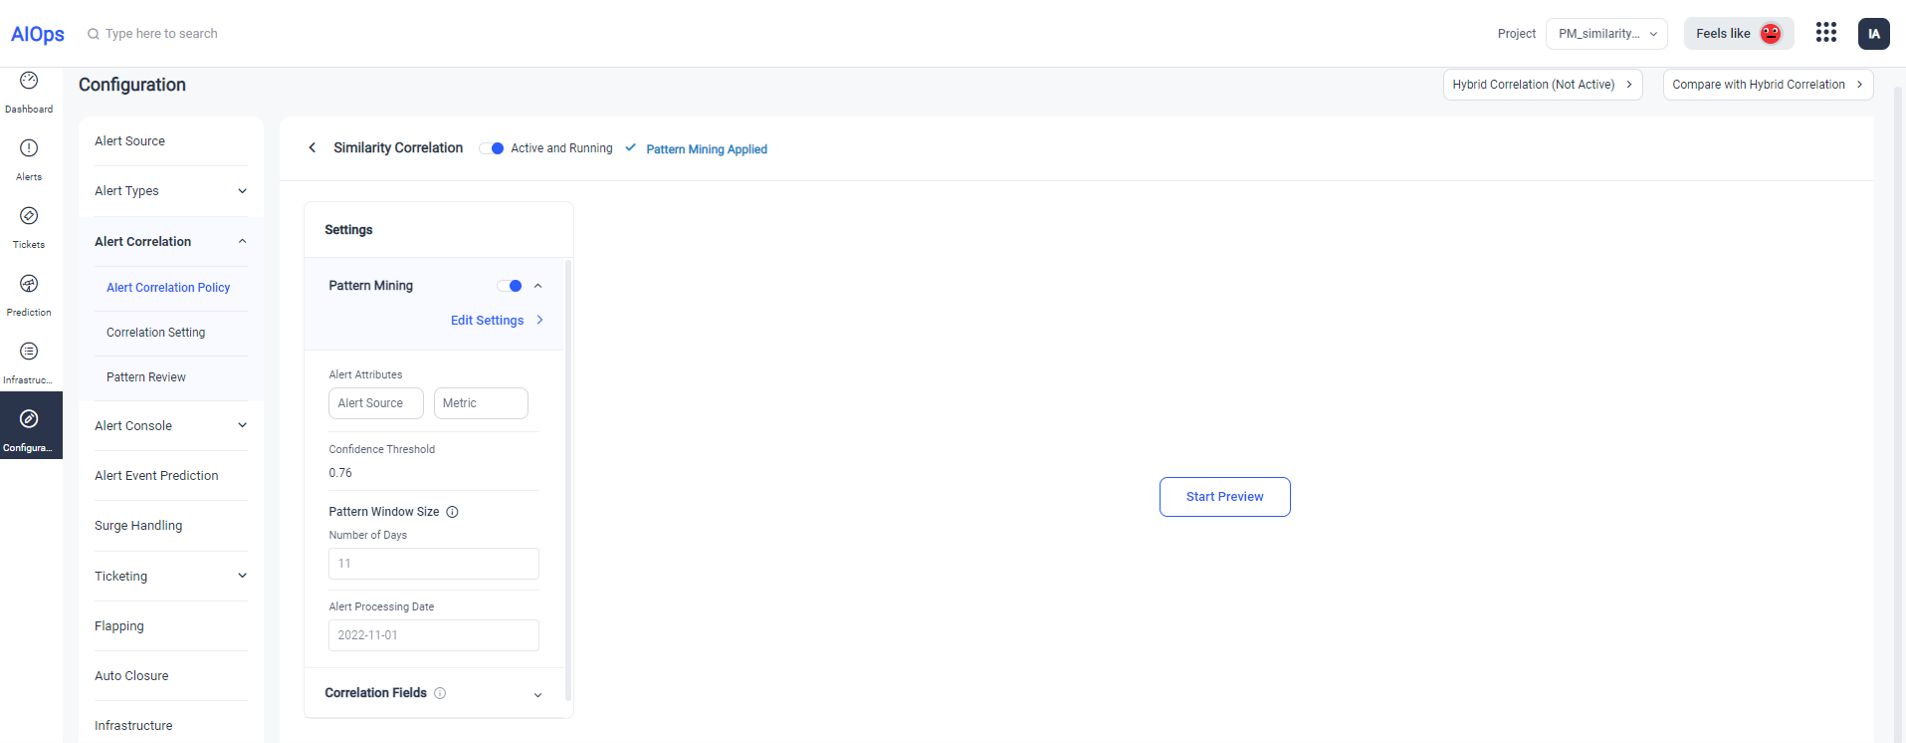Toggle the Active and Running switch

[492, 148]
